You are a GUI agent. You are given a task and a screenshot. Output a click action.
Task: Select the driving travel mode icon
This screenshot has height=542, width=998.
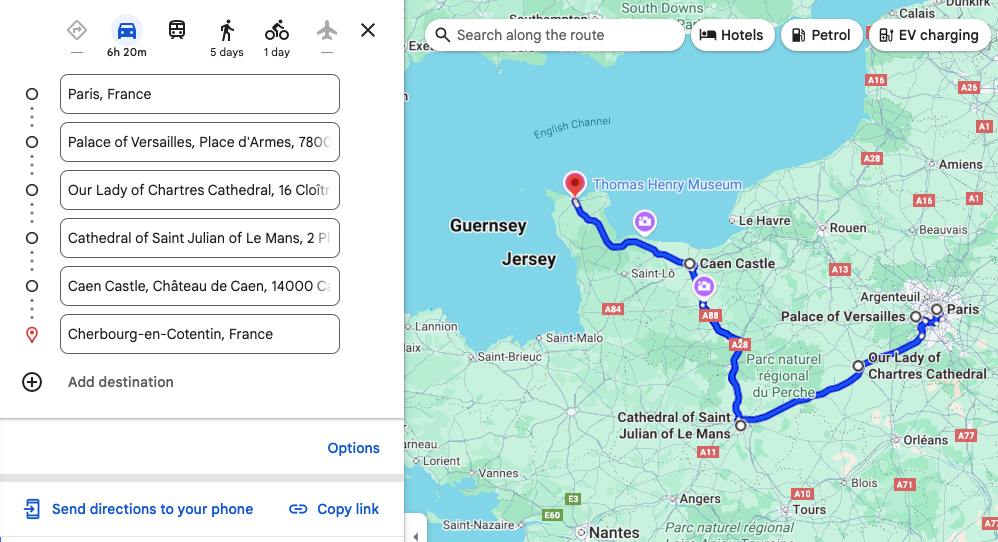127,30
